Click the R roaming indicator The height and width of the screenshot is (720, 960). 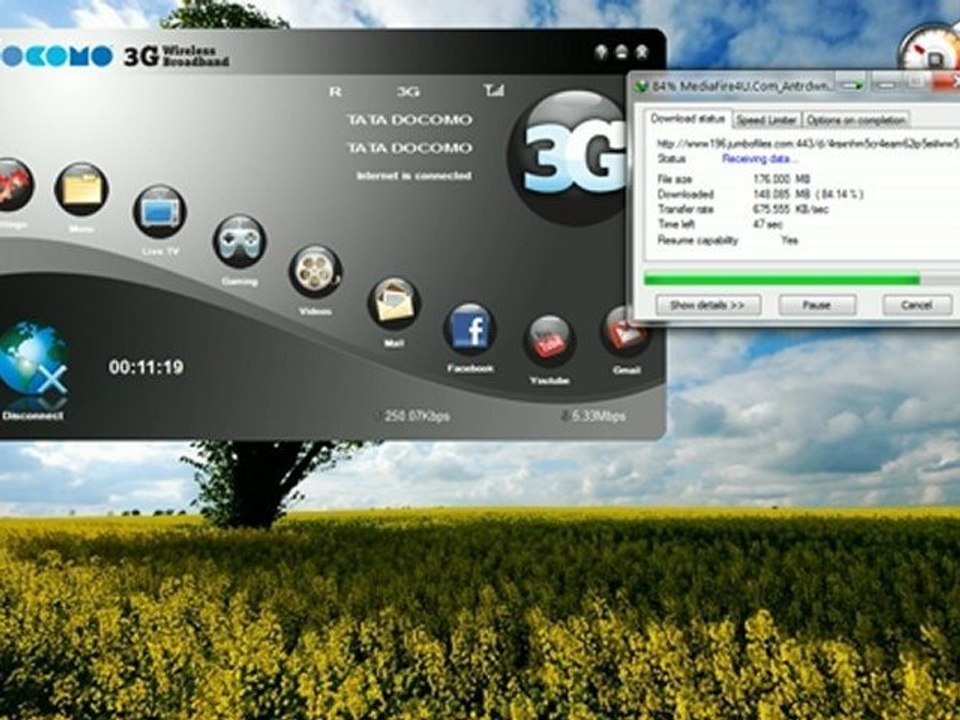point(335,91)
